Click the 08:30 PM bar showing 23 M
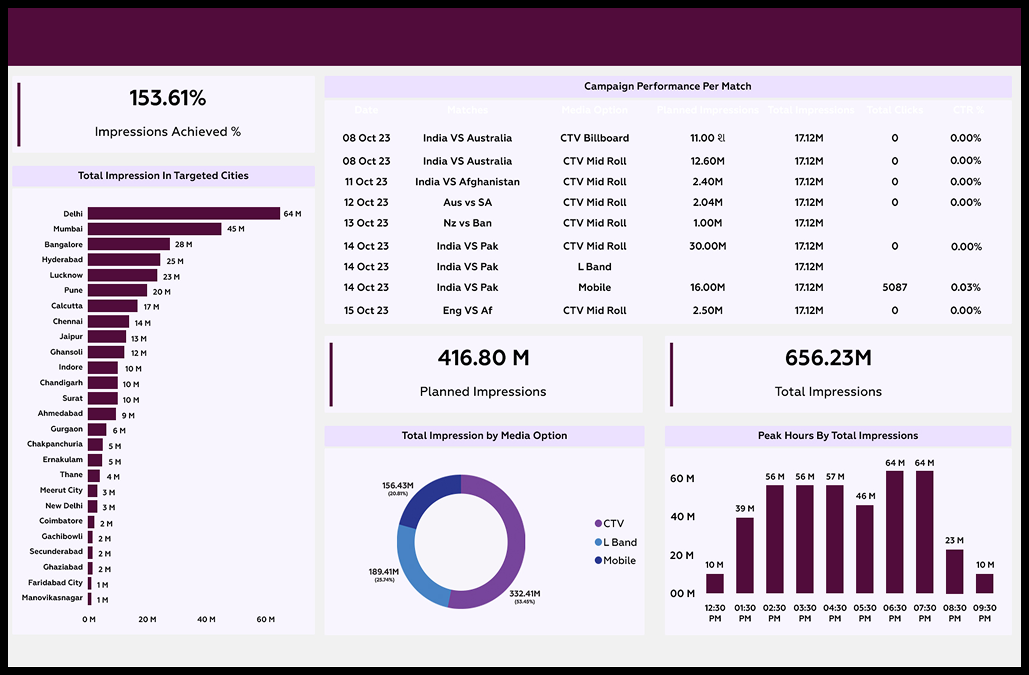This screenshot has width=1029, height=675. (955, 571)
